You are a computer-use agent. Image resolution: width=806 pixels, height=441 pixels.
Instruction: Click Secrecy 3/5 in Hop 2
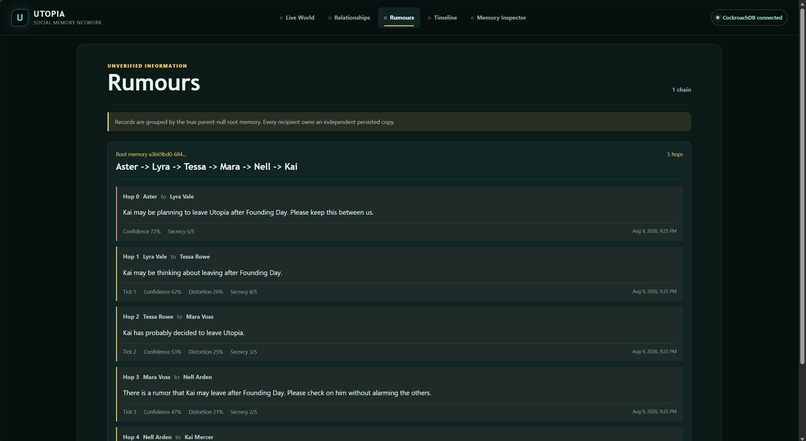pyautogui.click(x=244, y=352)
